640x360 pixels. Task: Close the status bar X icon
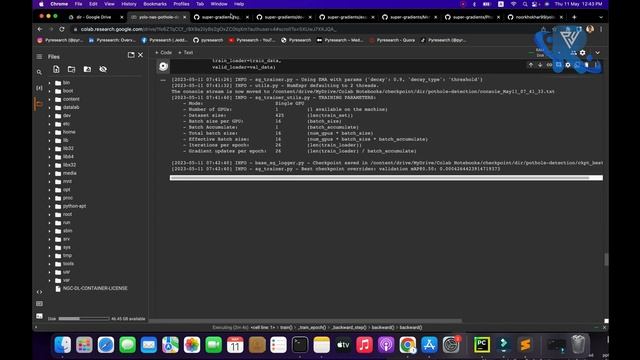tap(604, 327)
